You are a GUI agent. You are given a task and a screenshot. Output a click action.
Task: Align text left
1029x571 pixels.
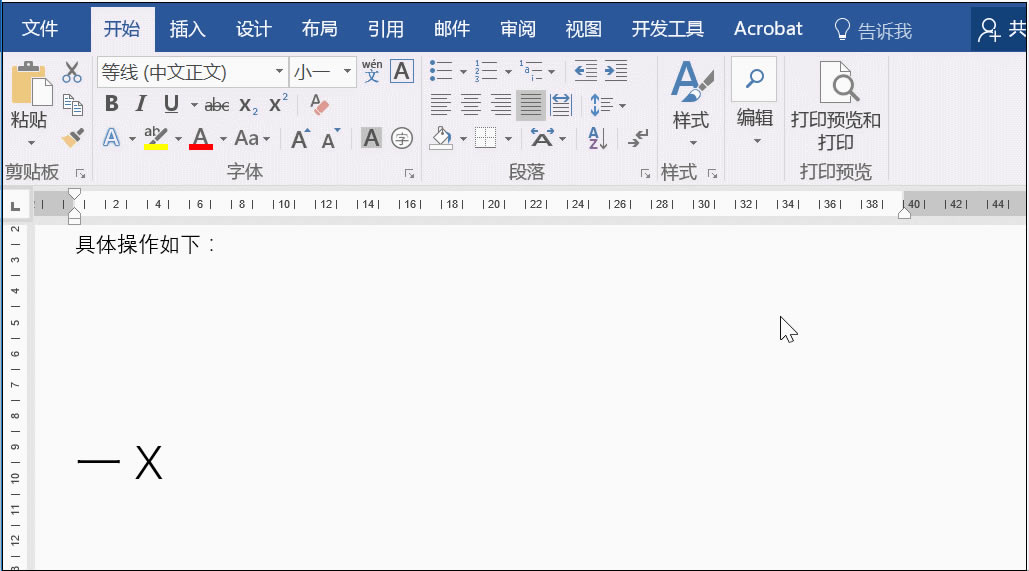click(x=440, y=105)
